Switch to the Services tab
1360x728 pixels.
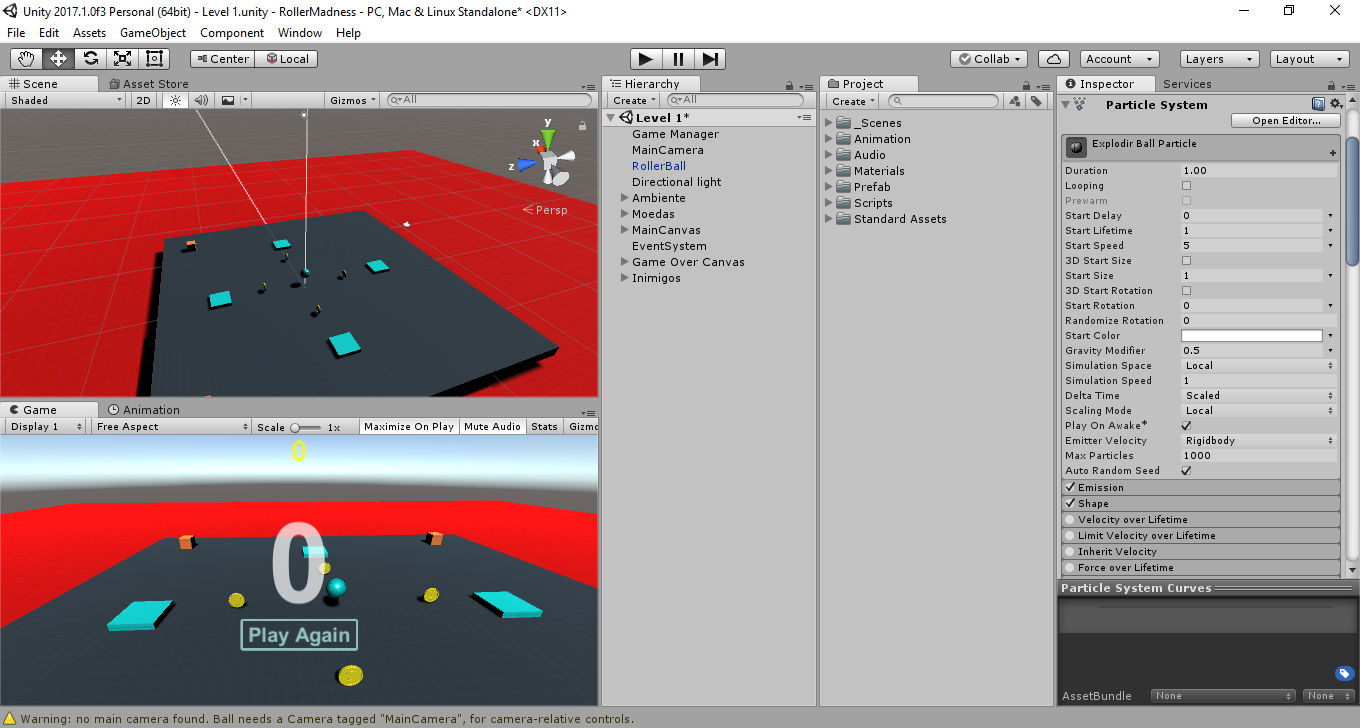pos(1187,84)
